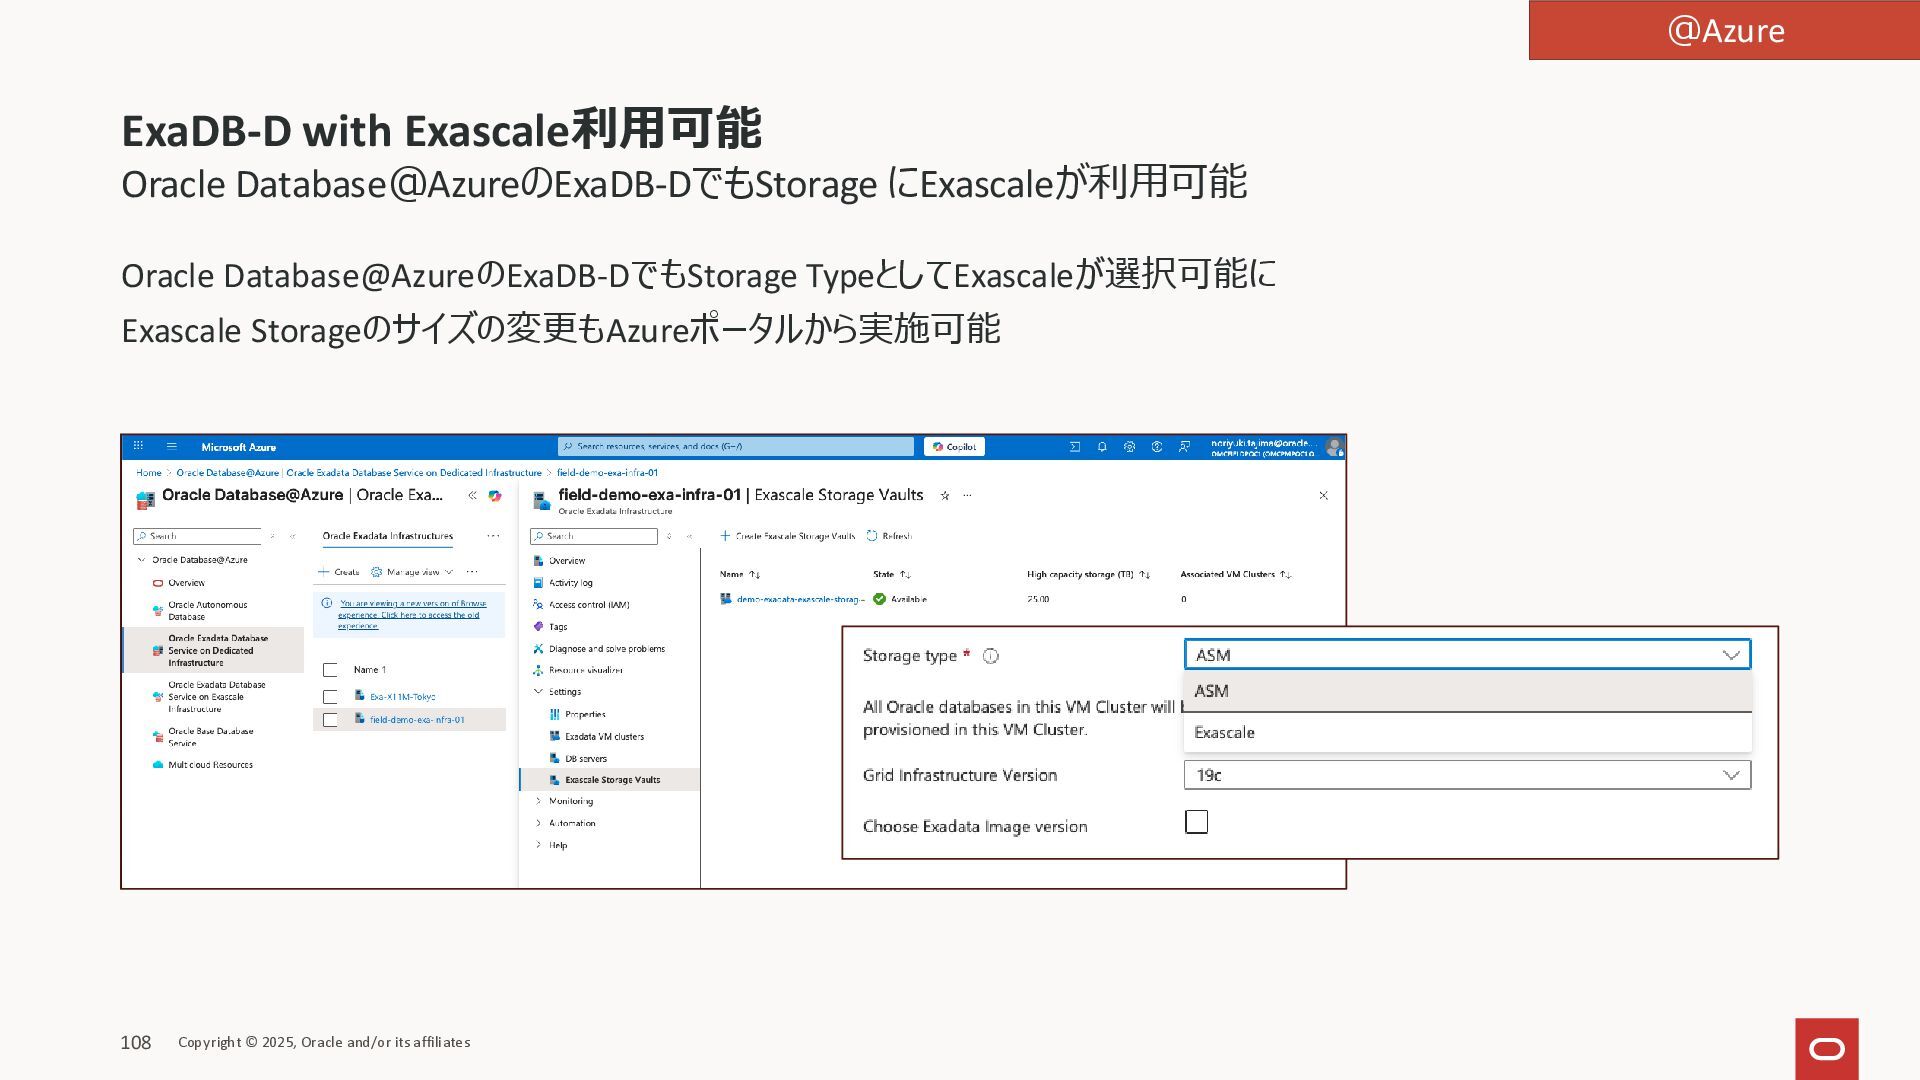Image resolution: width=1920 pixels, height=1080 pixels.
Task: Check the Exa-X11M-Tokyo row checkbox
Action: click(x=330, y=697)
